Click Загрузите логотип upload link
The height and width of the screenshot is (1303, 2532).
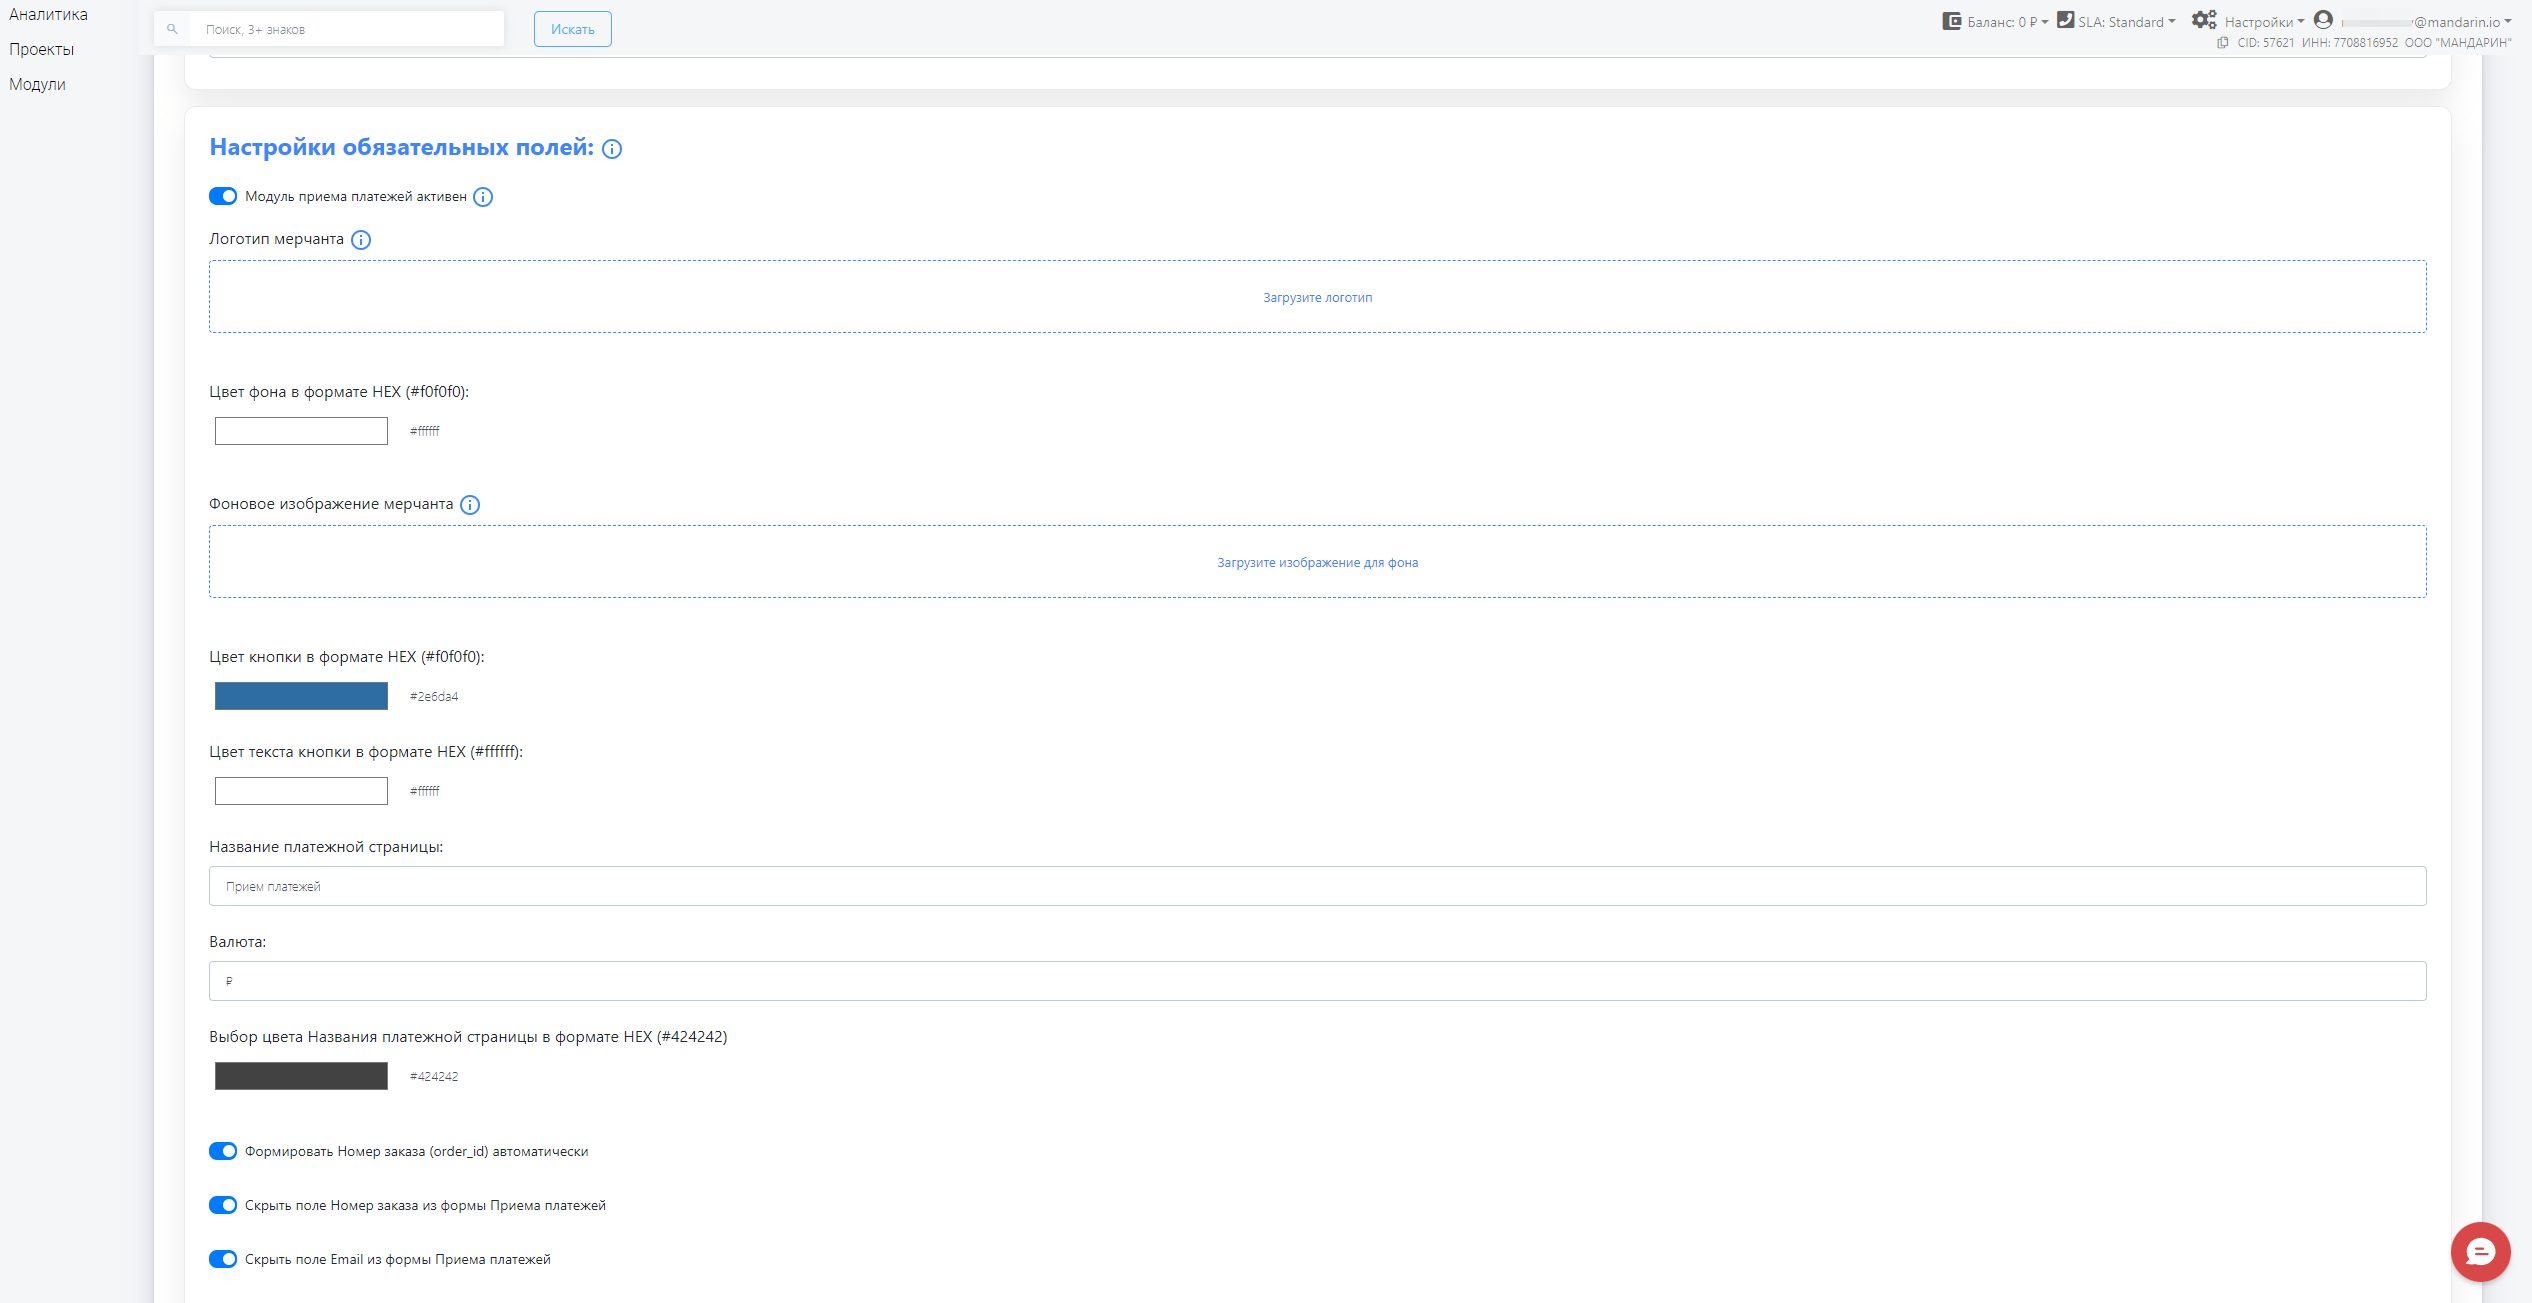(x=1317, y=297)
